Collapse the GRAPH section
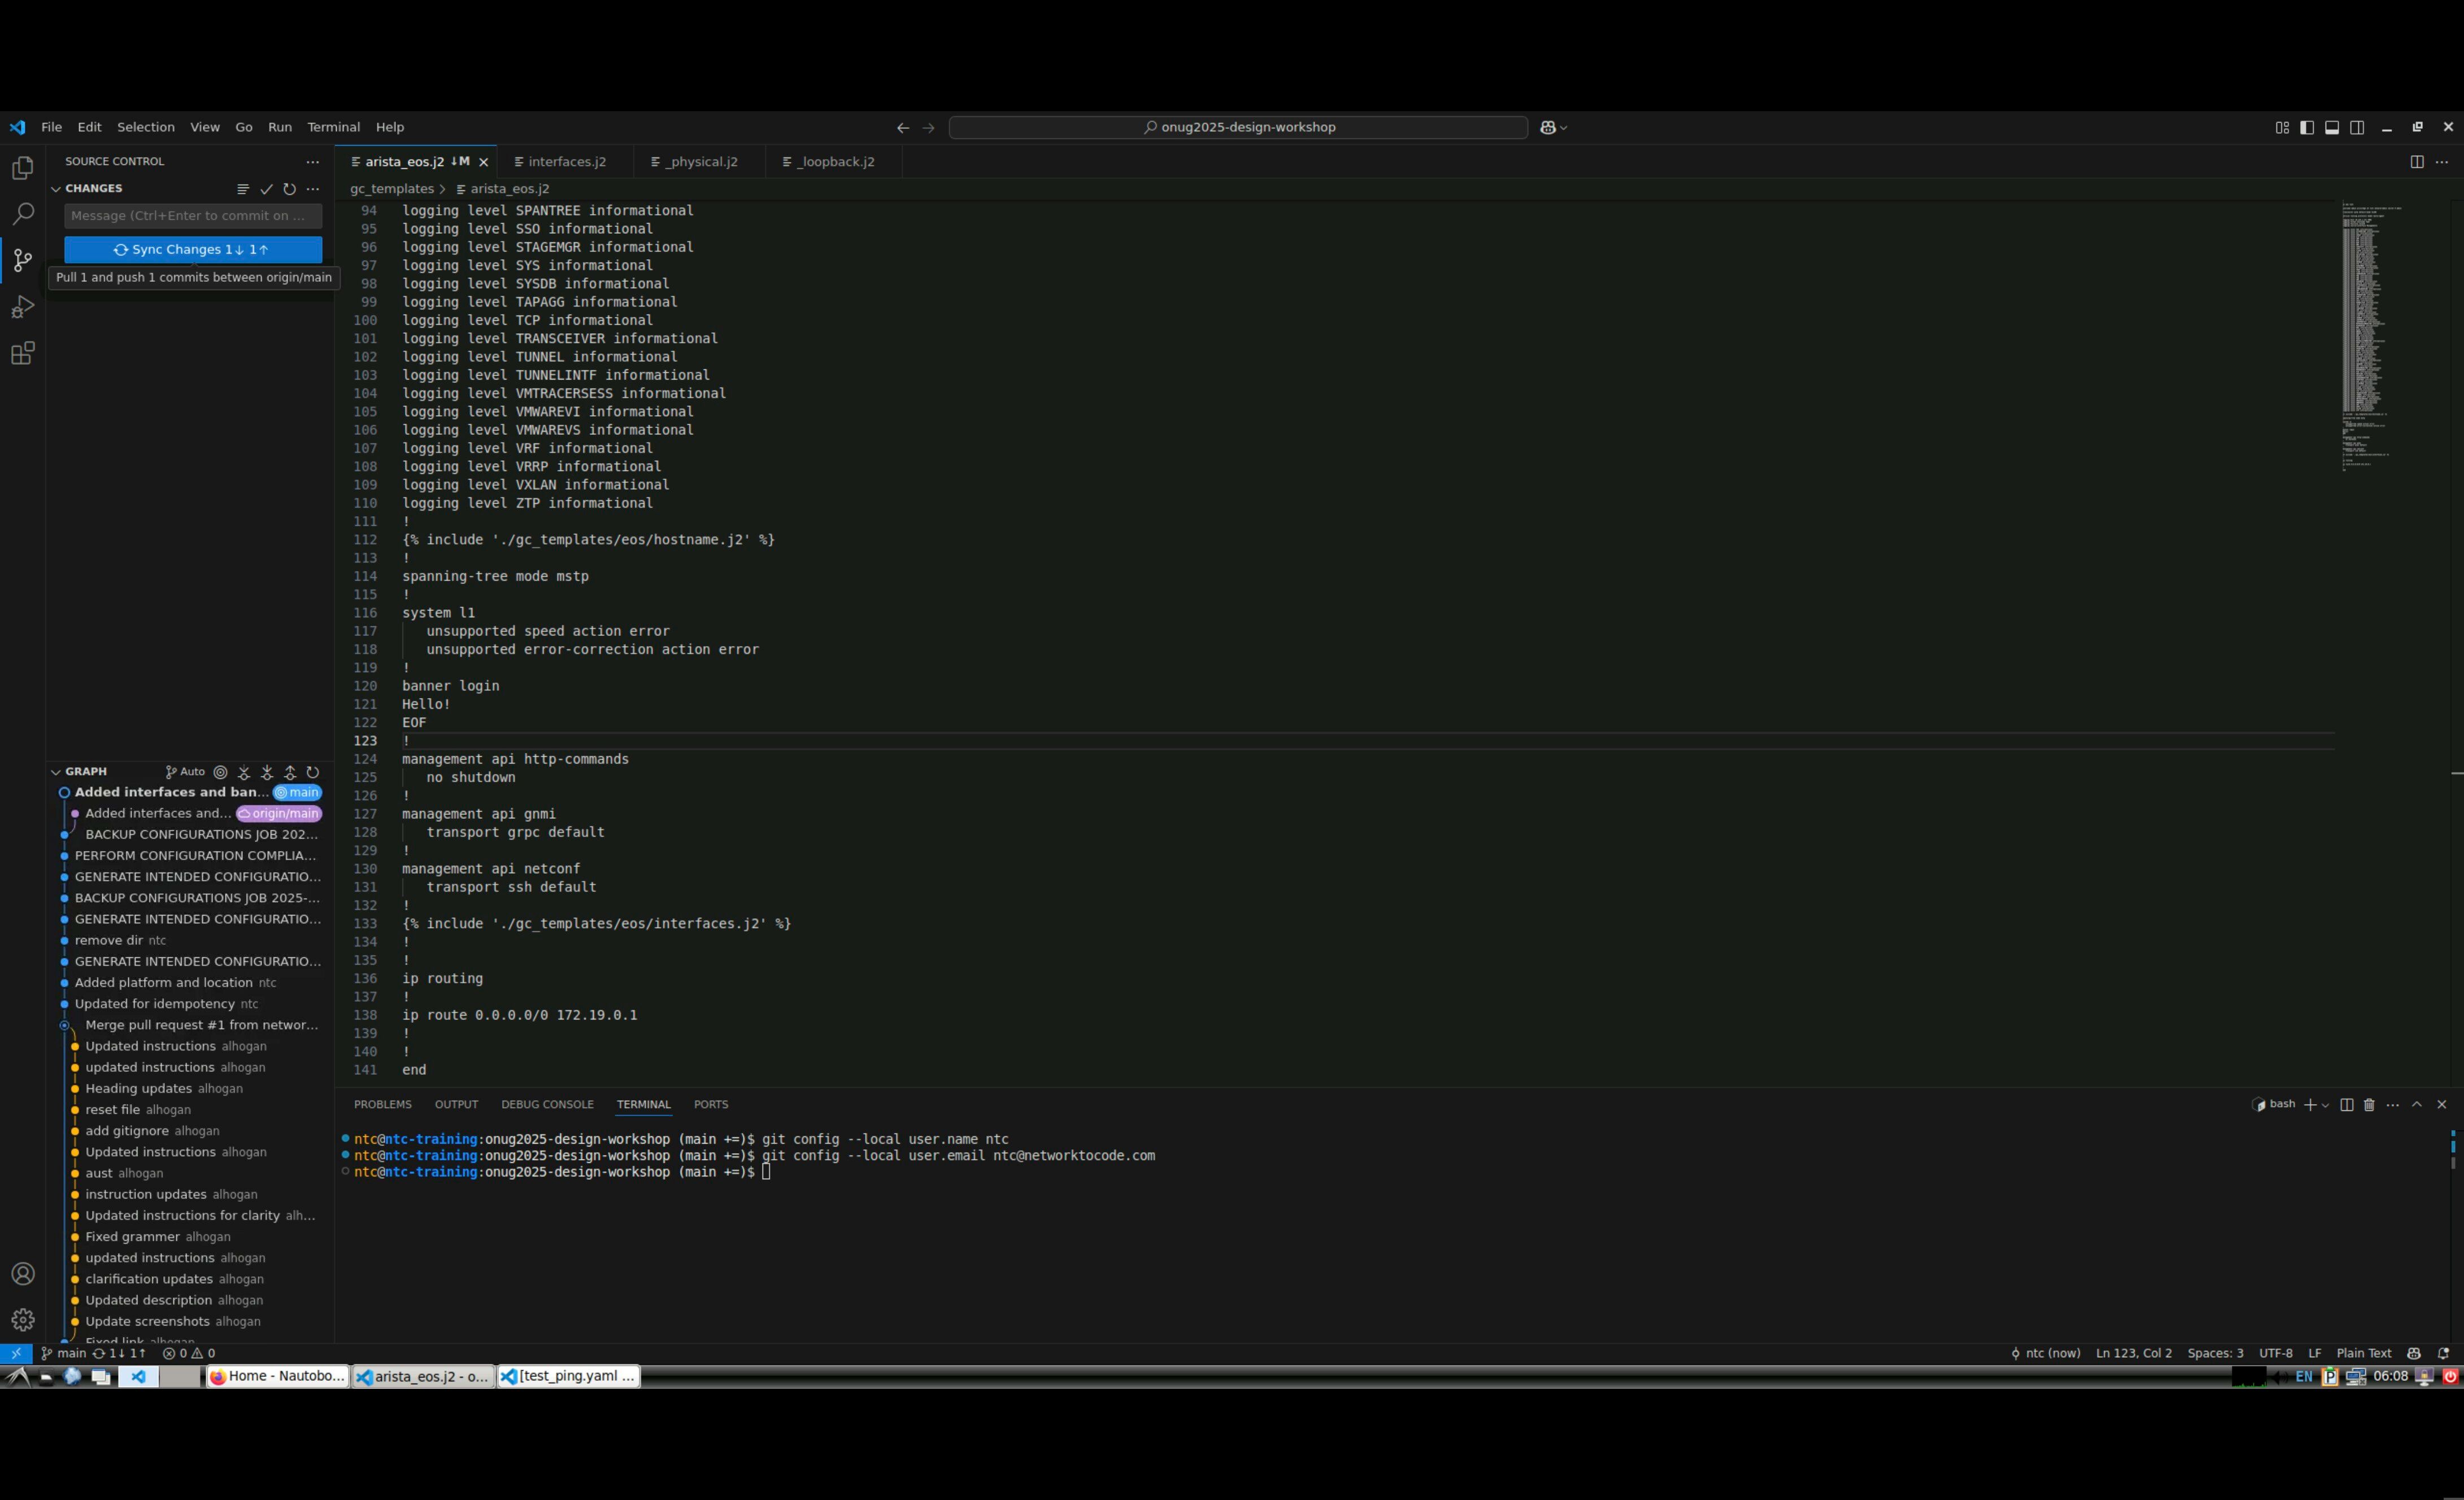The width and height of the screenshot is (2464, 1500). coord(56,772)
